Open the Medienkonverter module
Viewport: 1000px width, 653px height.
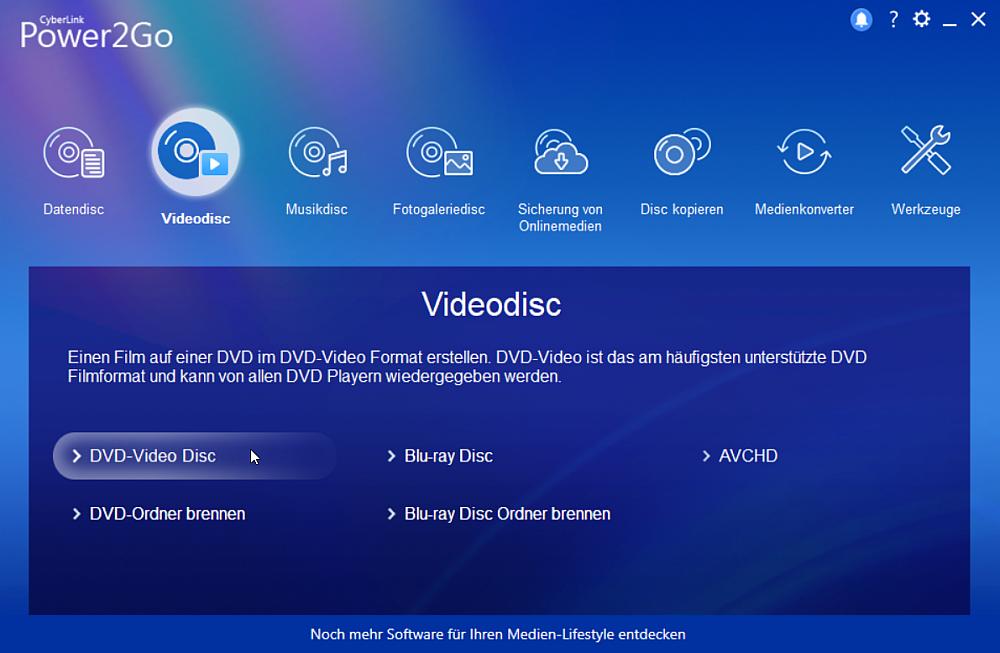click(x=803, y=152)
